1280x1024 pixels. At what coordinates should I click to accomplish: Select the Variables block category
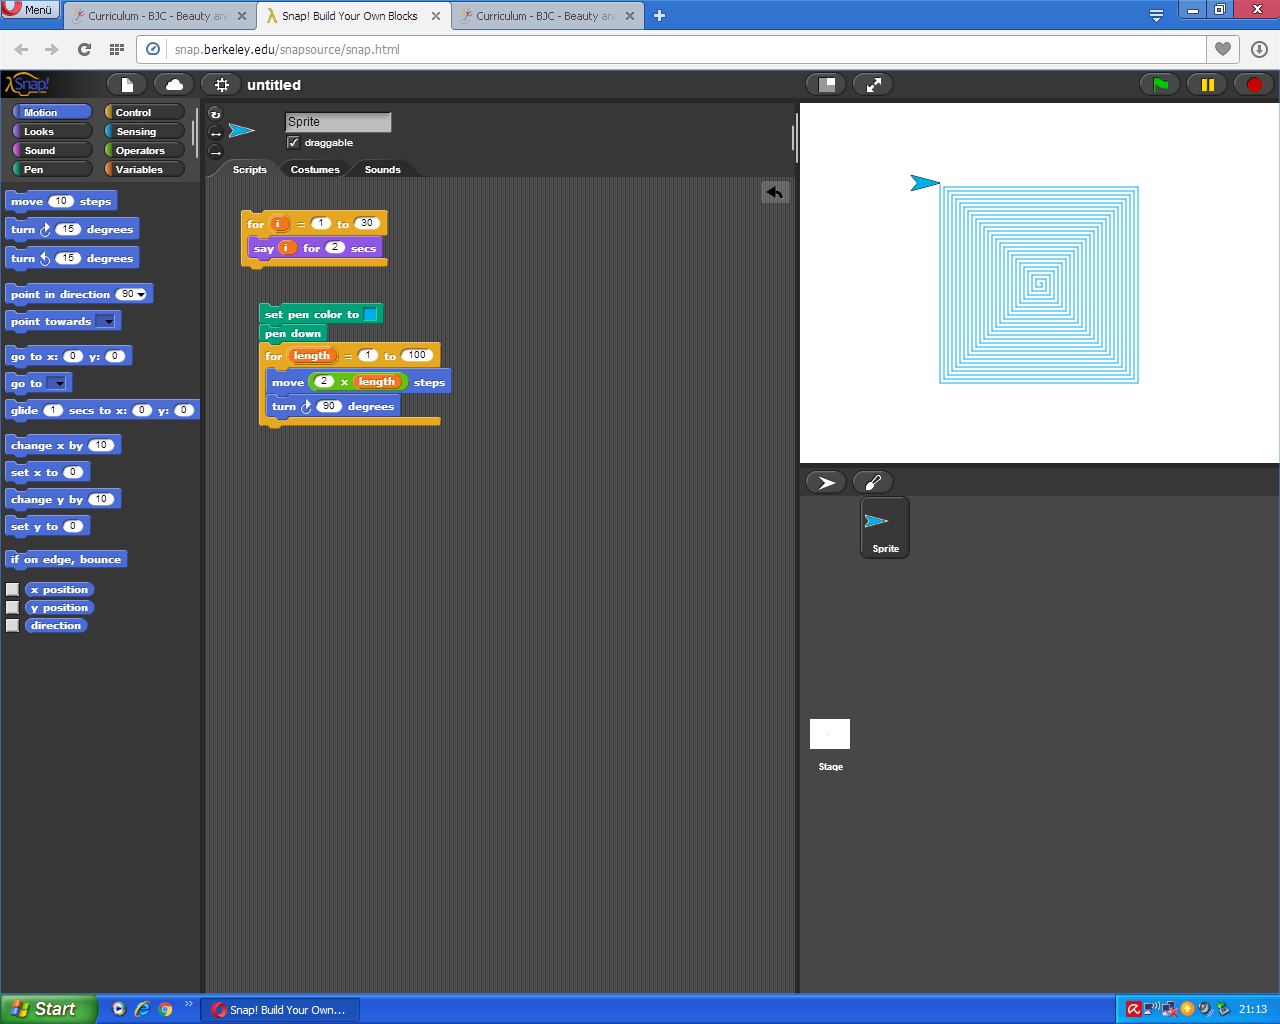pos(145,169)
